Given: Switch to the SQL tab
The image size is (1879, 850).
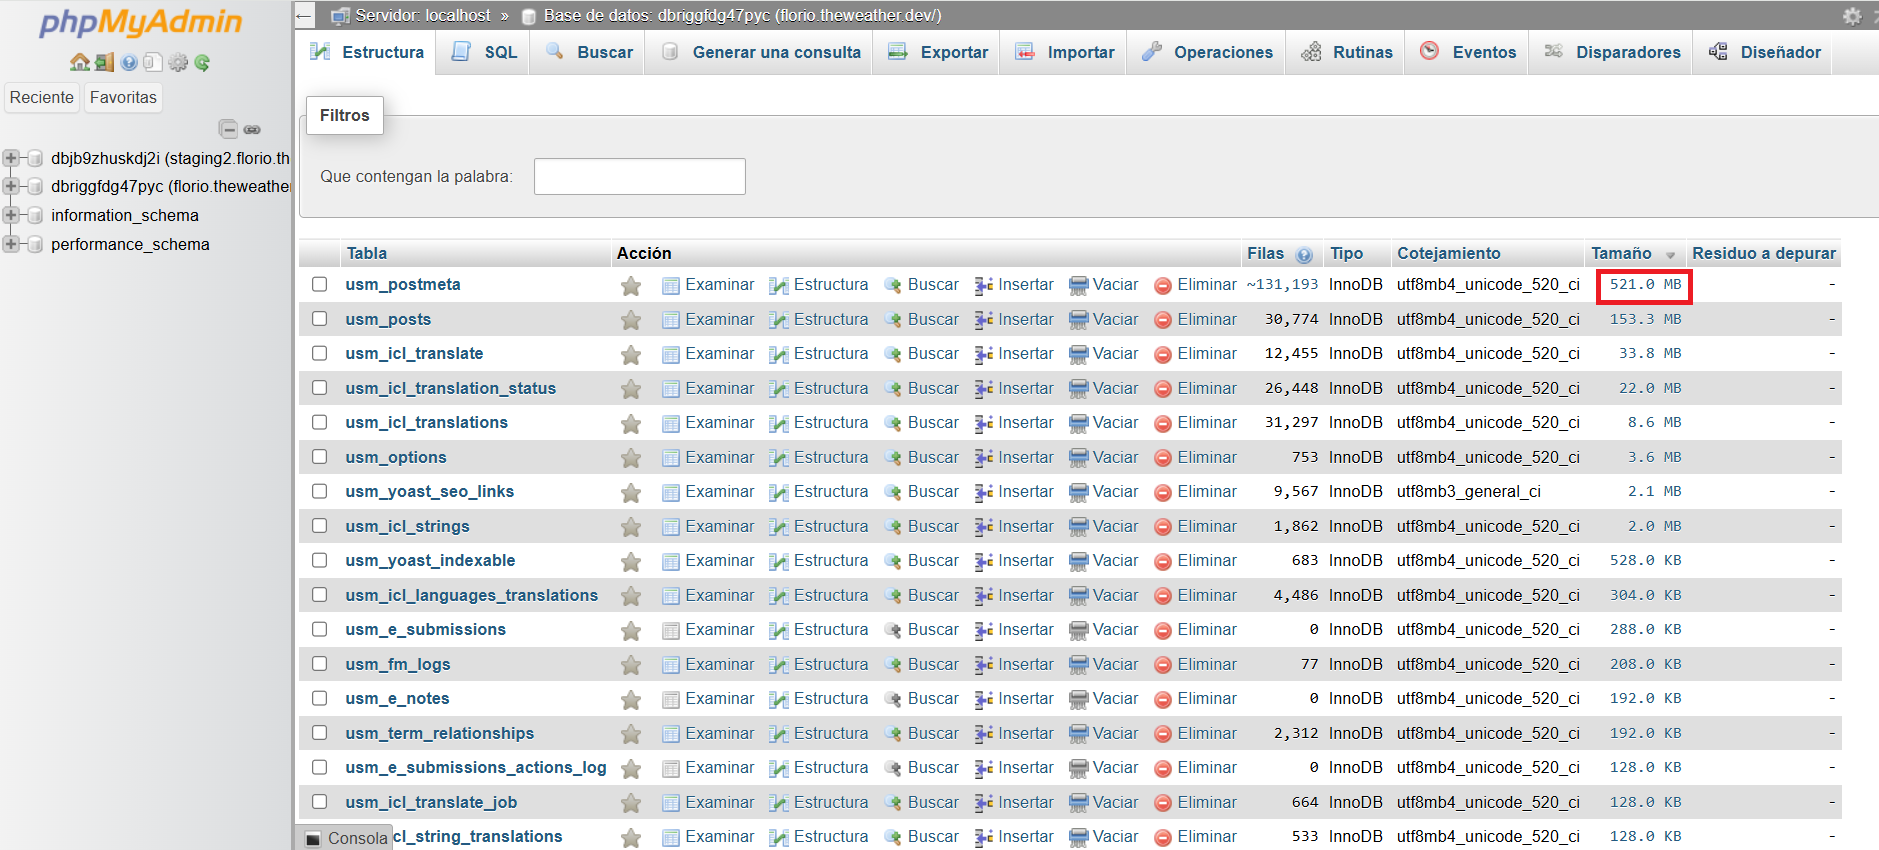Looking at the screenshot, I should [486, 52].
